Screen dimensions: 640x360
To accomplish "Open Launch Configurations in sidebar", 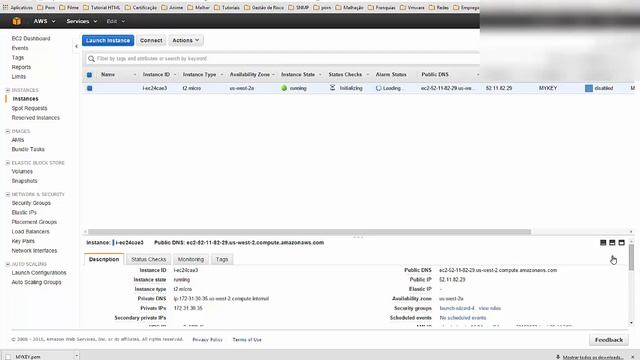I will pos(39,273).
